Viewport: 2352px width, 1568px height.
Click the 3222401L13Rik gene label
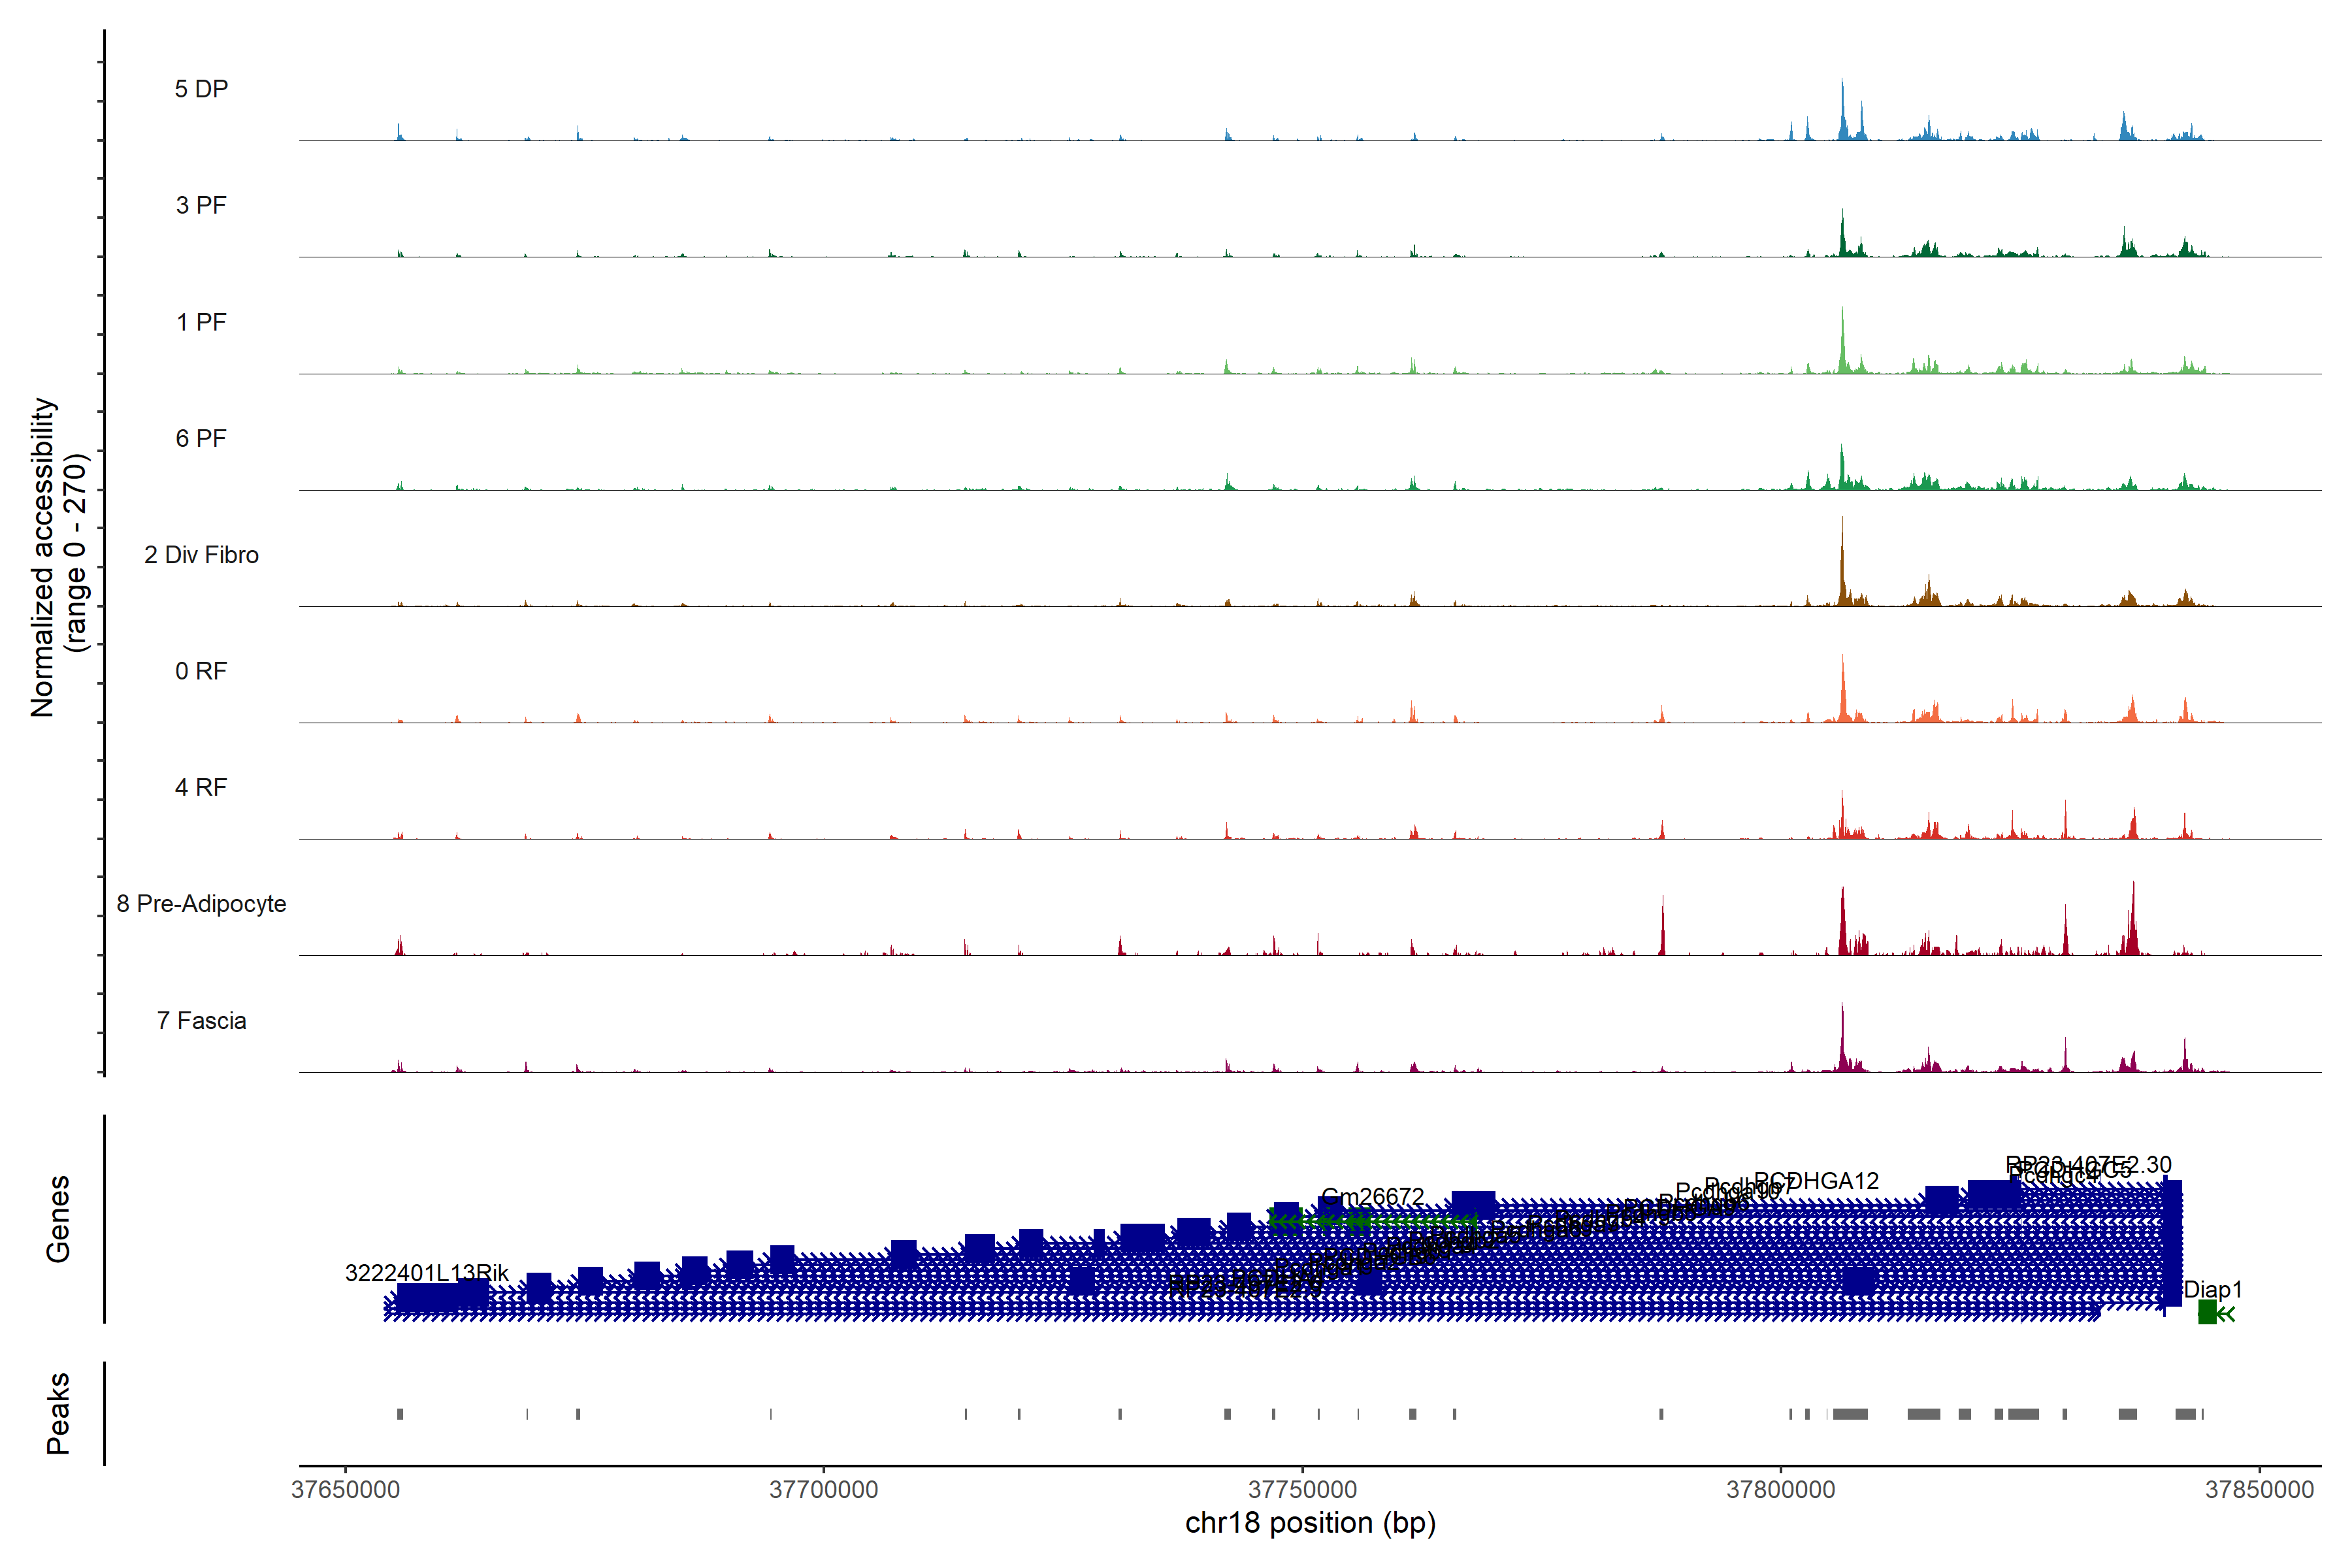pos(426,1272)
